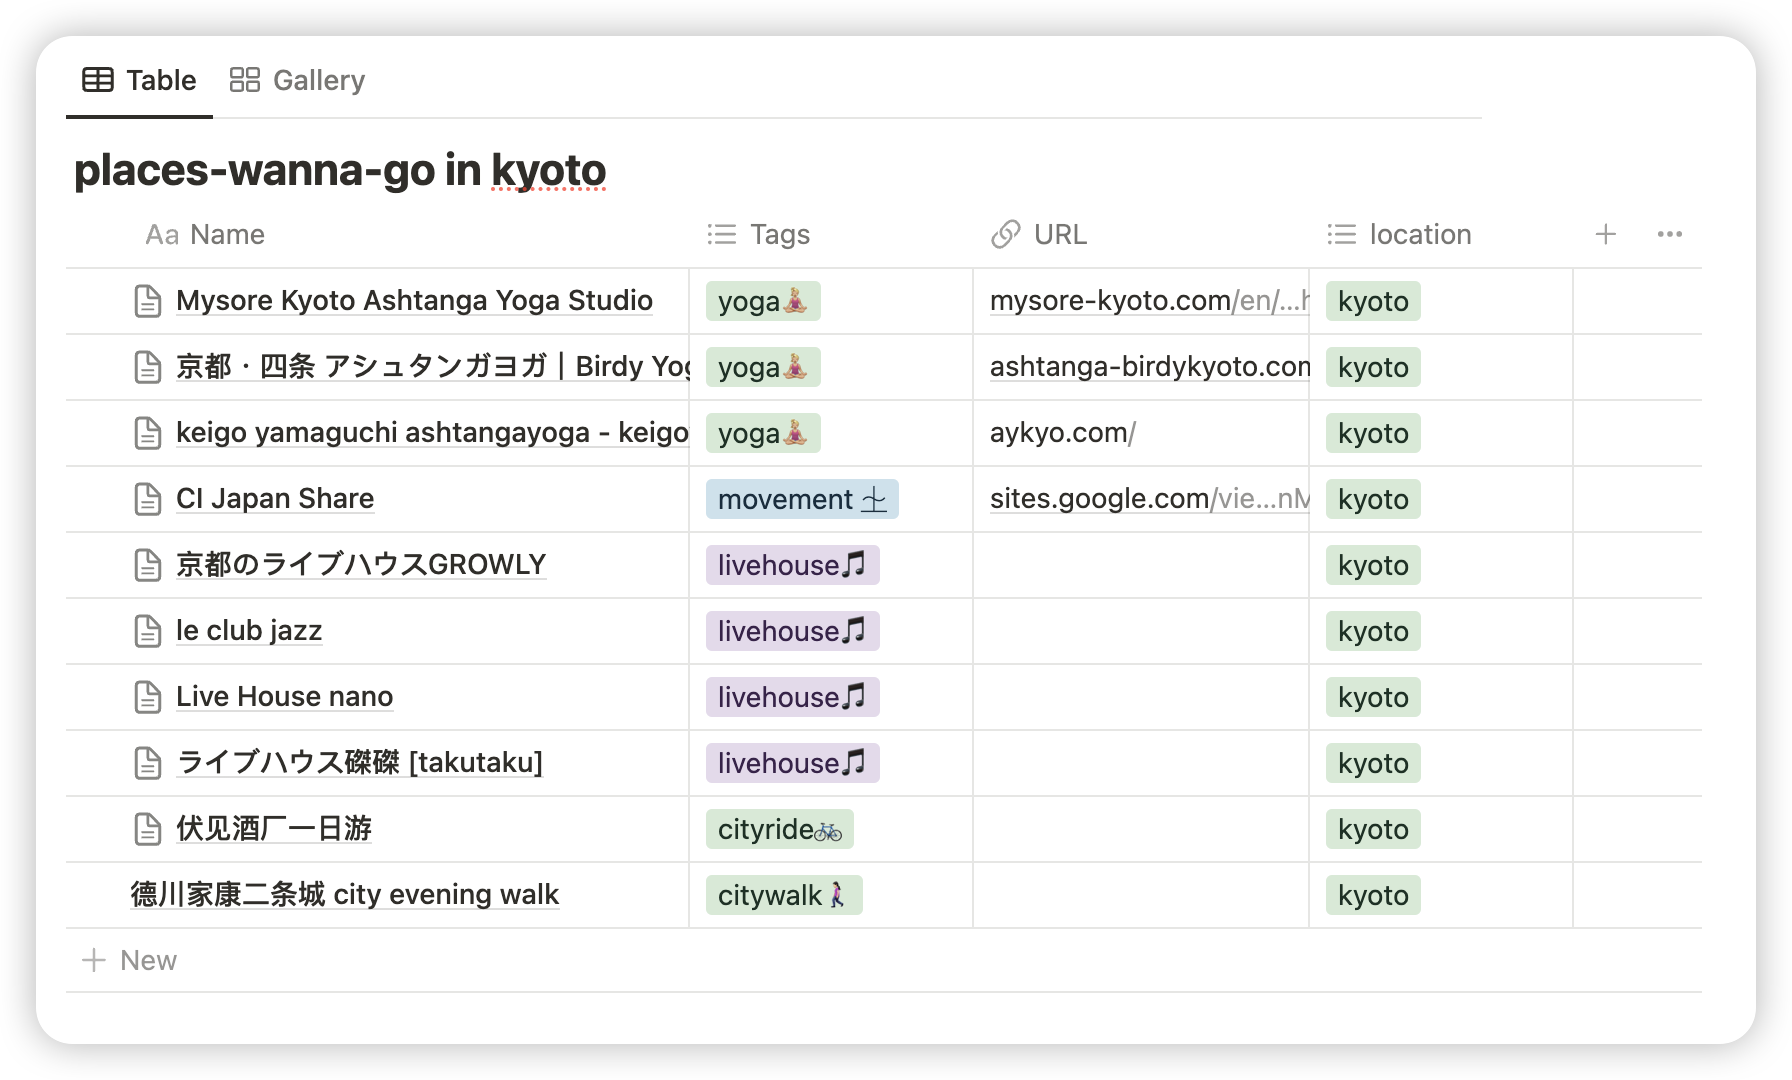Open keigo yamaguchi ashtangayoga page
This screenshot has height=1080, width=1792.
coord(432,432)
